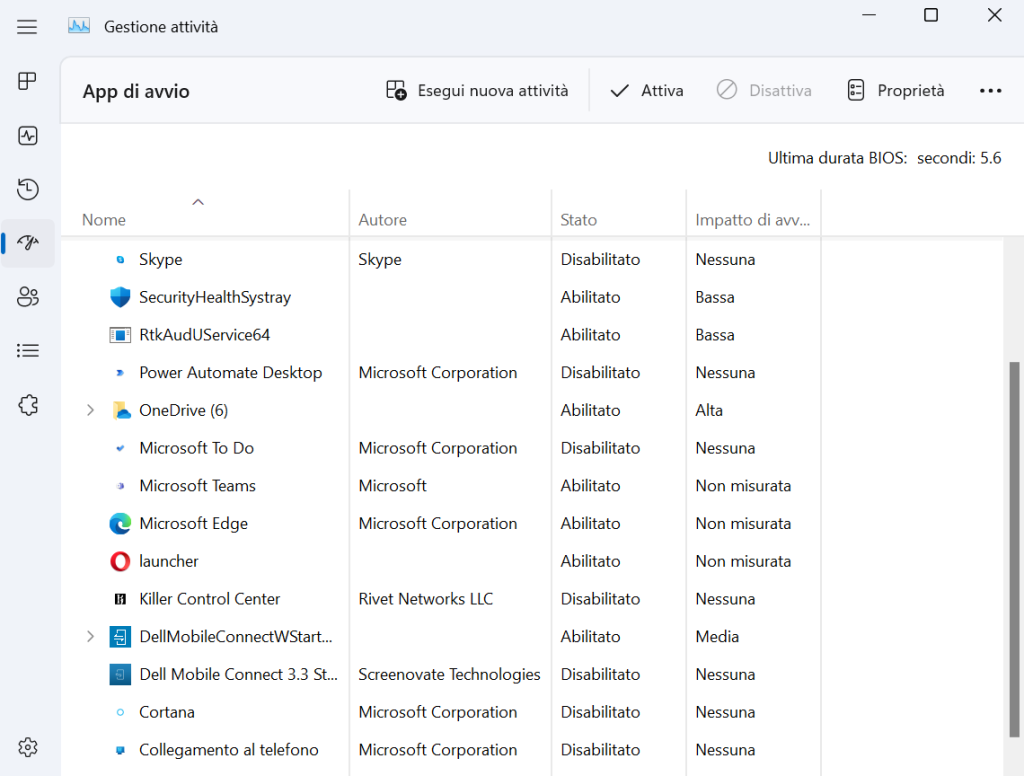Screen dimensions: 1024x776
Task: Open the Users page in sidebar
Action: [27, 297]
